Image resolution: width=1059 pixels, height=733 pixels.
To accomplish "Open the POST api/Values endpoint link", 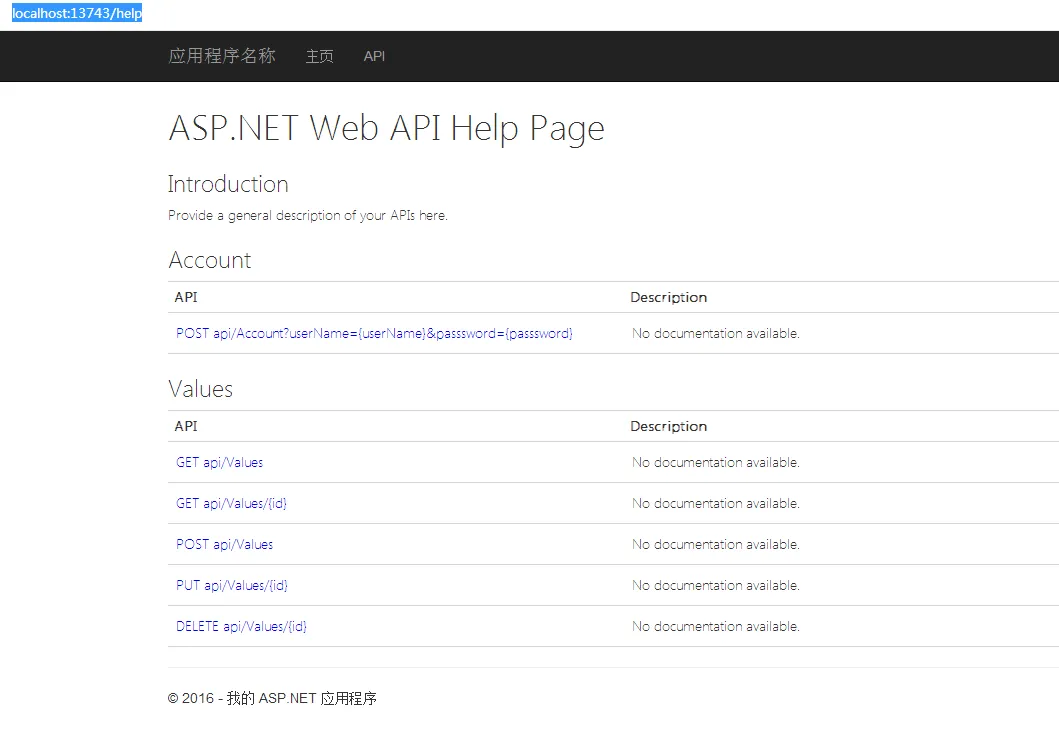I will point(224,544).
